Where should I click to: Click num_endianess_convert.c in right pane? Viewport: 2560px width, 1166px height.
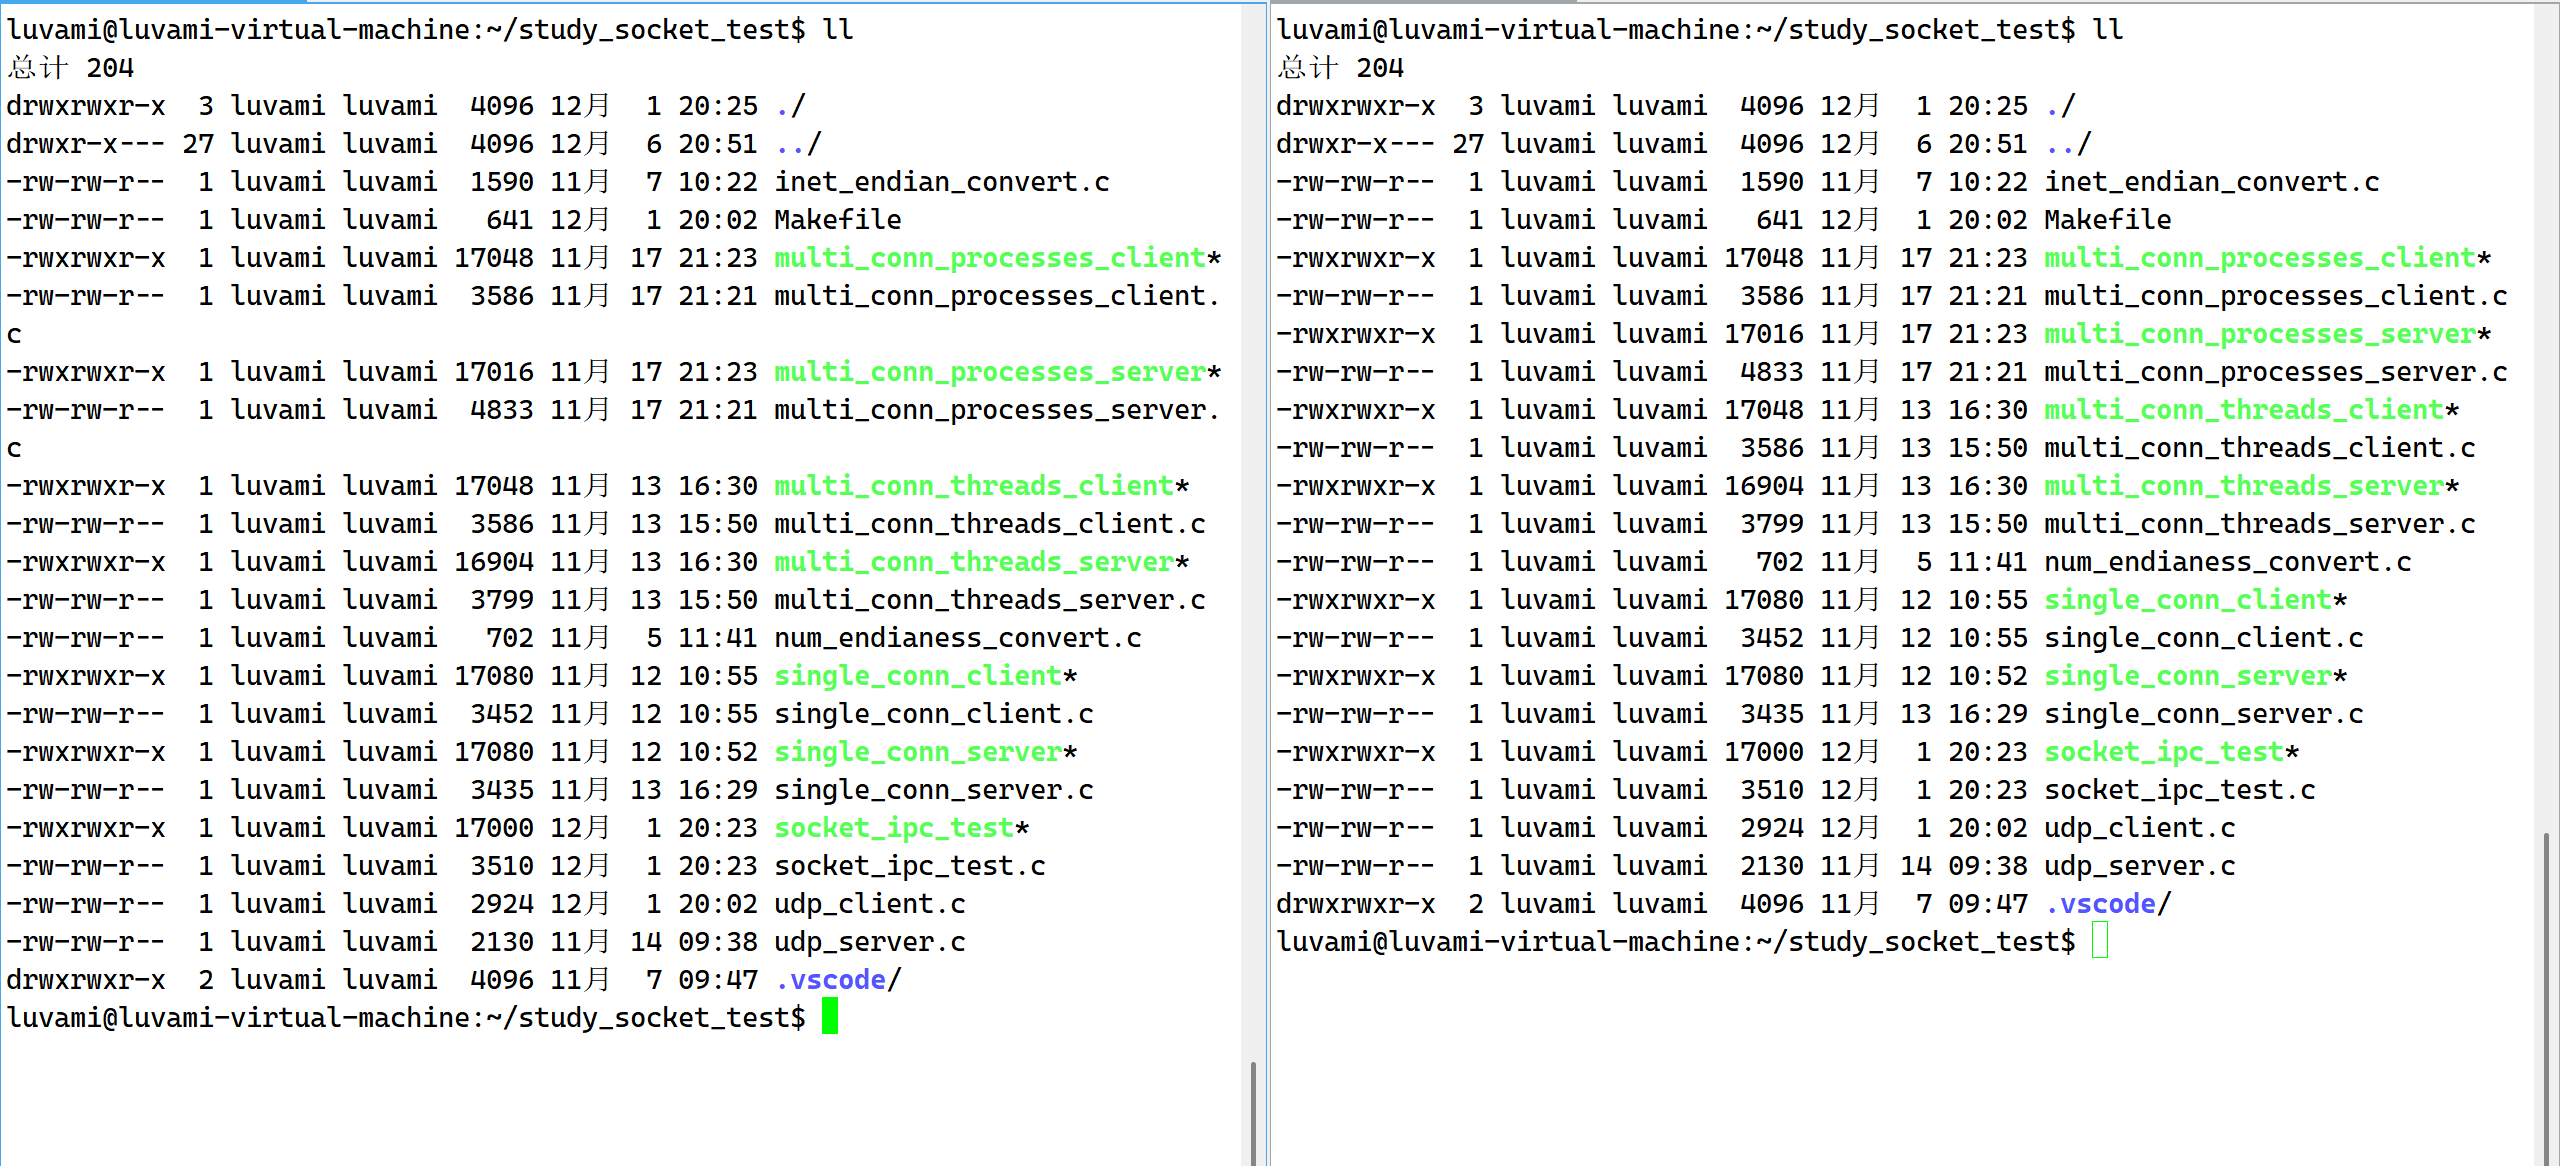click(x=2227, y=562)
